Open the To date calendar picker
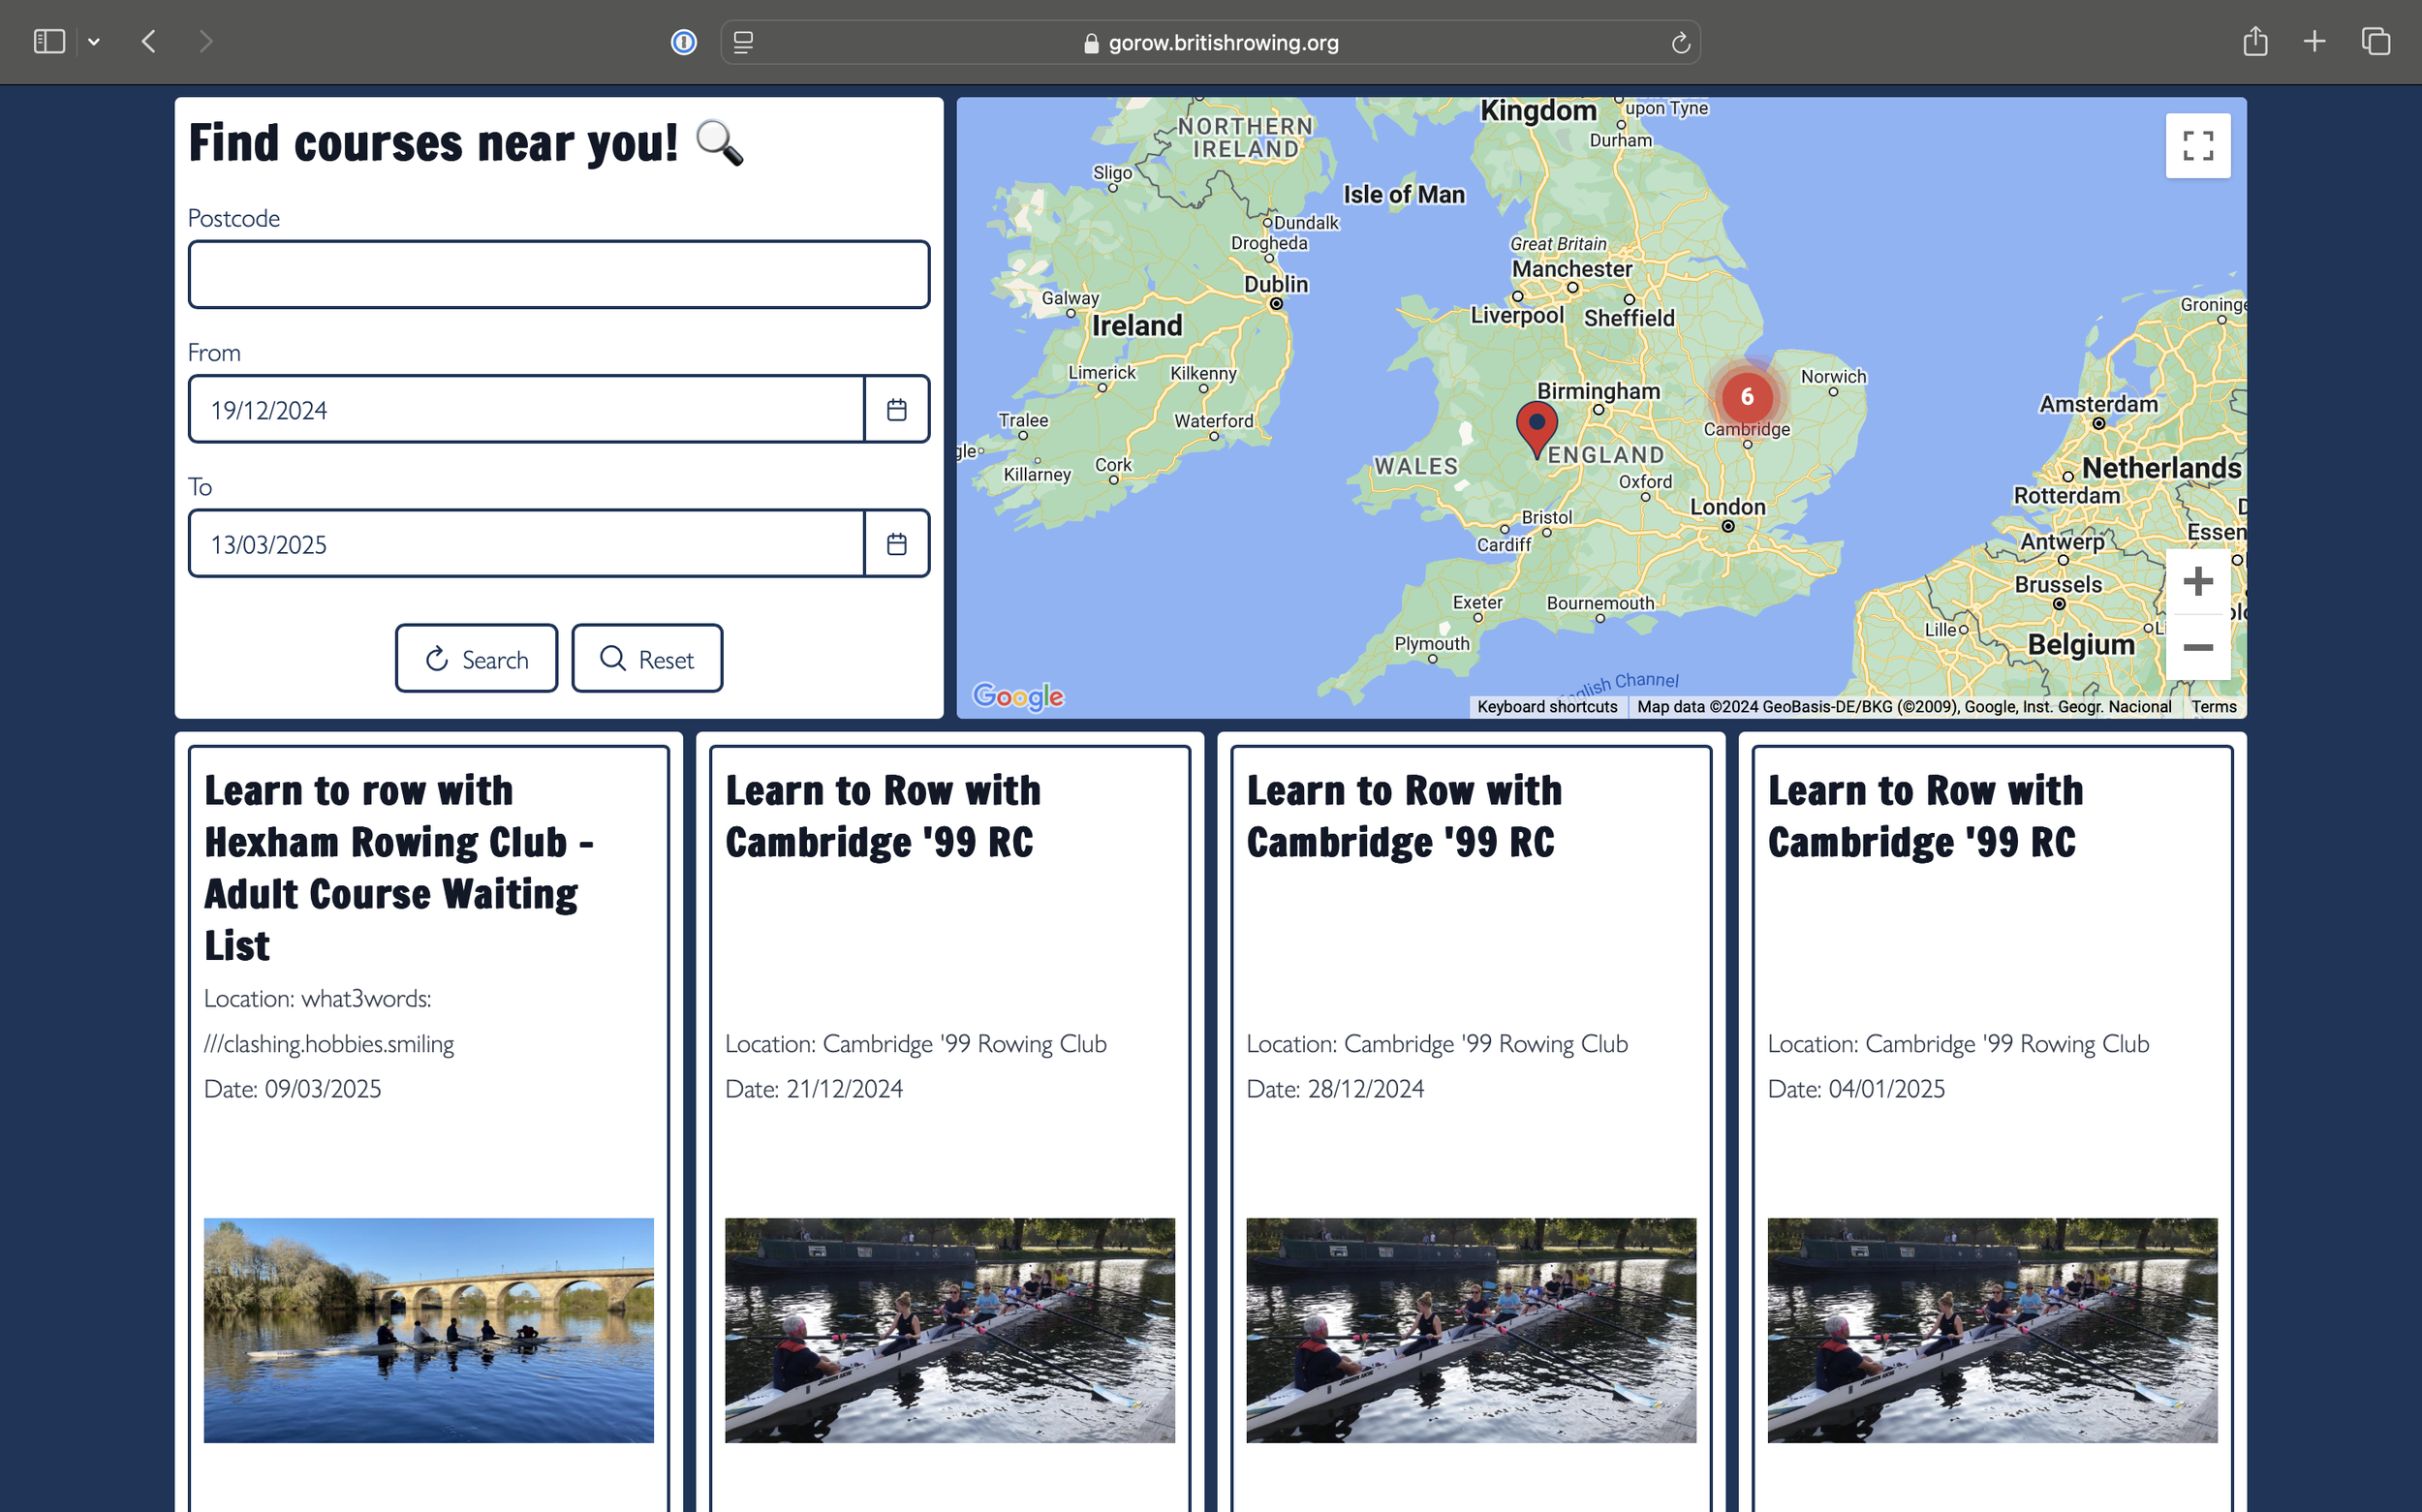The image size is (2422, 1512). (896, 543)
